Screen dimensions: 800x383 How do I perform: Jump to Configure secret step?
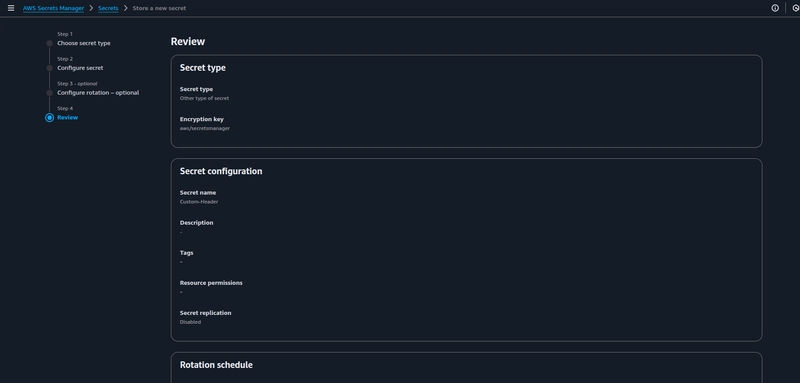click(80, 68)
